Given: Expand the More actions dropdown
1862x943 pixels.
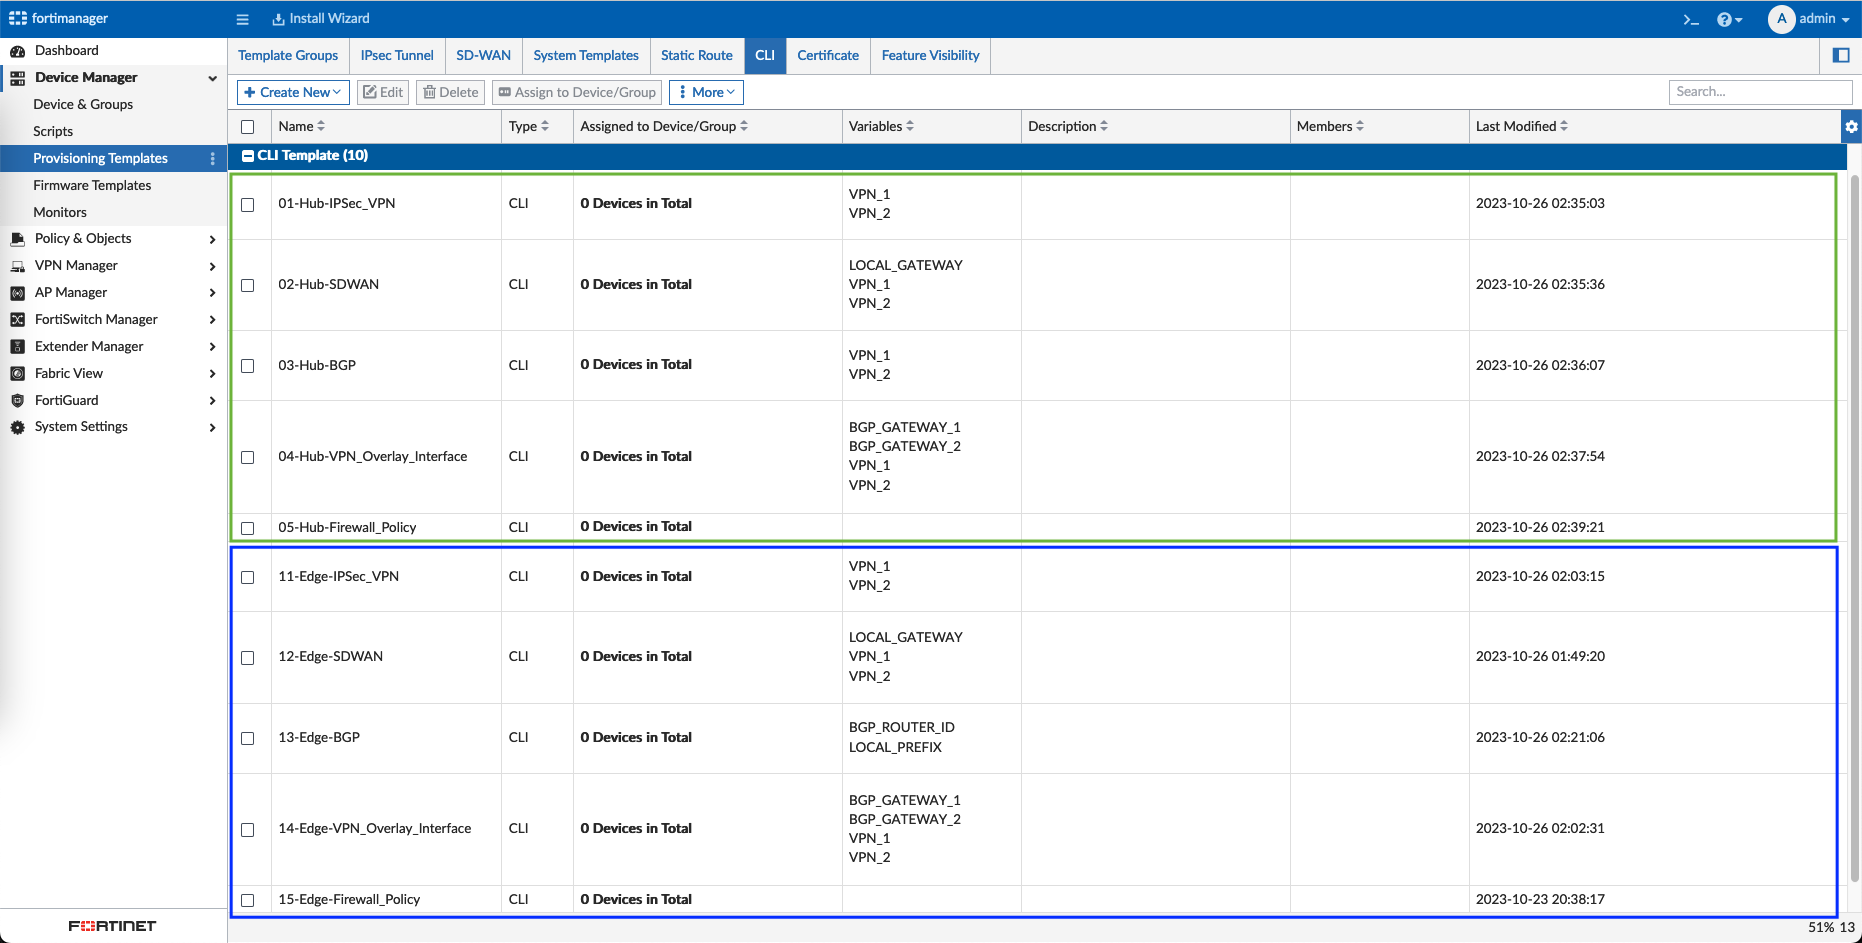Looking at the screenshot, I should tap(706, 92).
